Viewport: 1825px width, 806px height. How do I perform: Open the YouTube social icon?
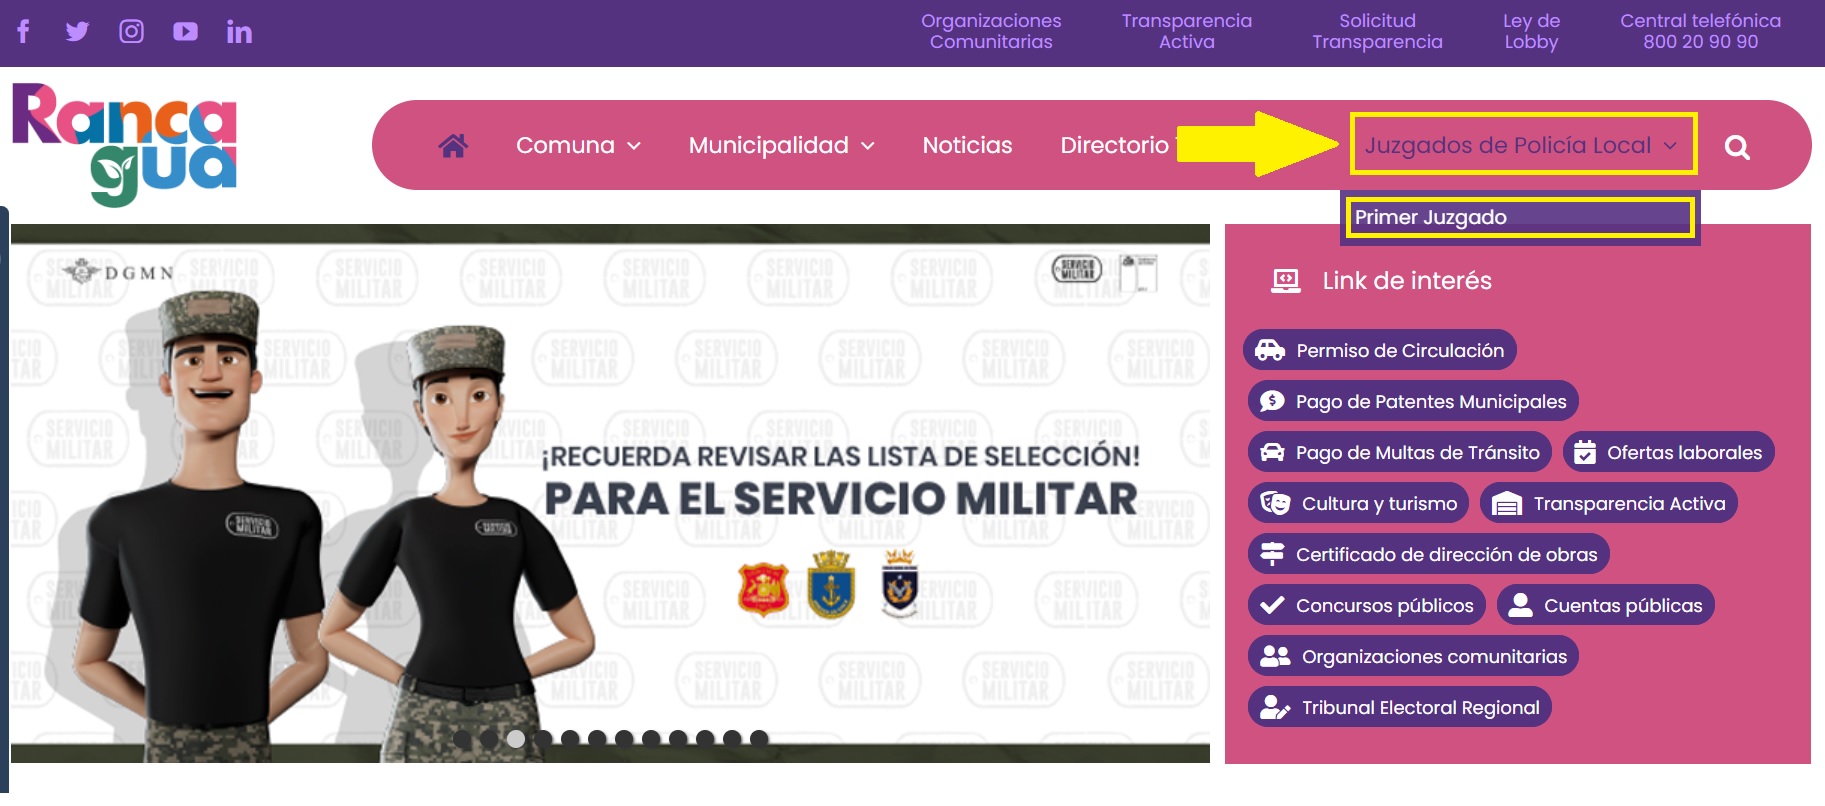[x=185, y=31]
